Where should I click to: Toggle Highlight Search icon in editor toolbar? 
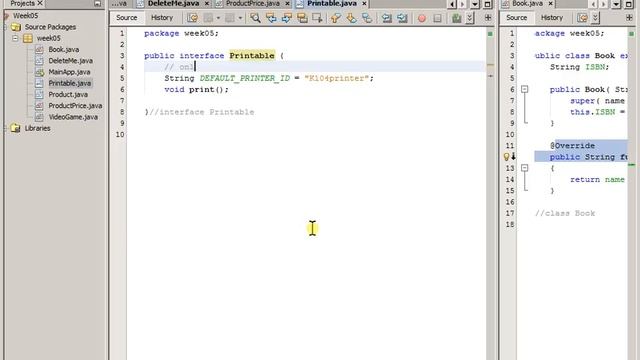pos(302,18)
